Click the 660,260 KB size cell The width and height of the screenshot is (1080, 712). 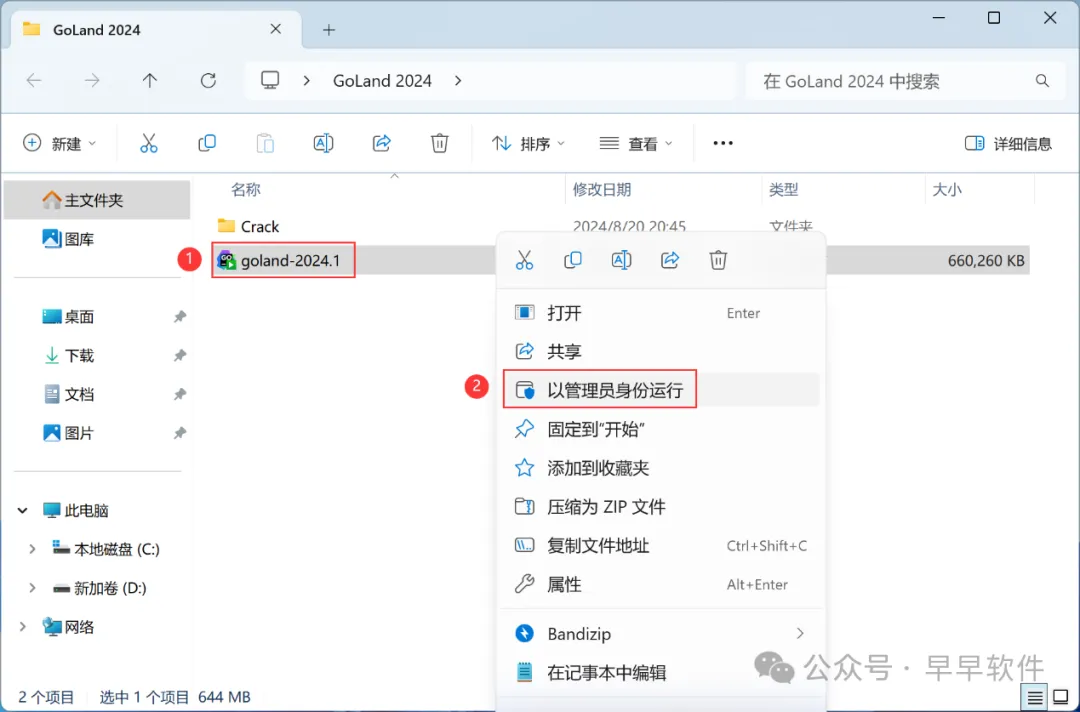986,260
